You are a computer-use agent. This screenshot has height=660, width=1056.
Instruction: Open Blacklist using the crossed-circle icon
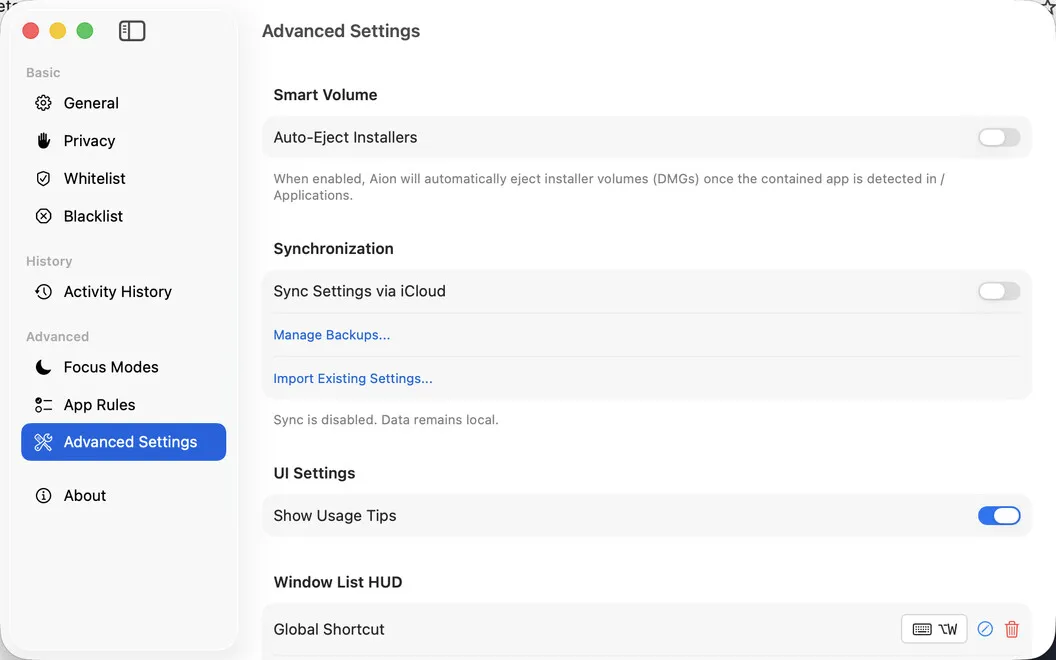click(x=43, y=216)
